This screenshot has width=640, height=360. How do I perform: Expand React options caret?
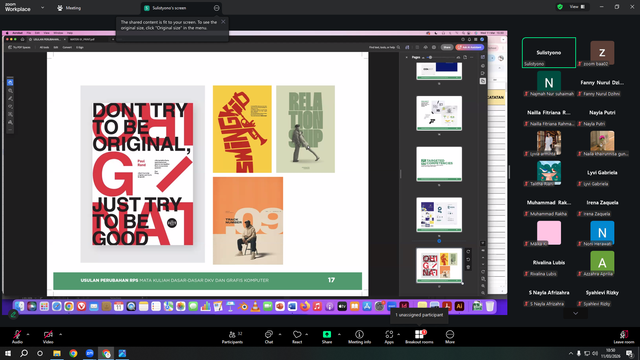(x=307, y=334)
